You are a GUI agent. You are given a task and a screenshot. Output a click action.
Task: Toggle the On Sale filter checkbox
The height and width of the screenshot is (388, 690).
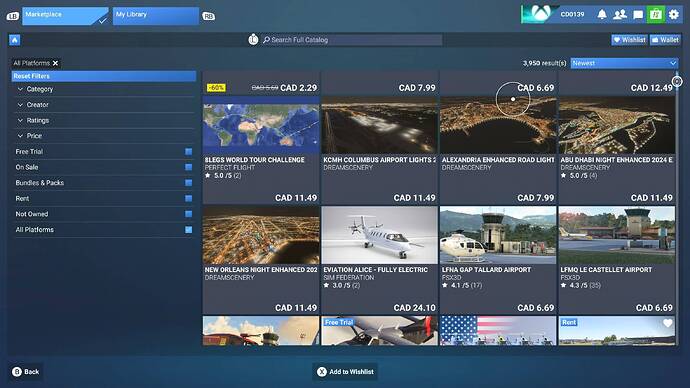pos(188,167)
